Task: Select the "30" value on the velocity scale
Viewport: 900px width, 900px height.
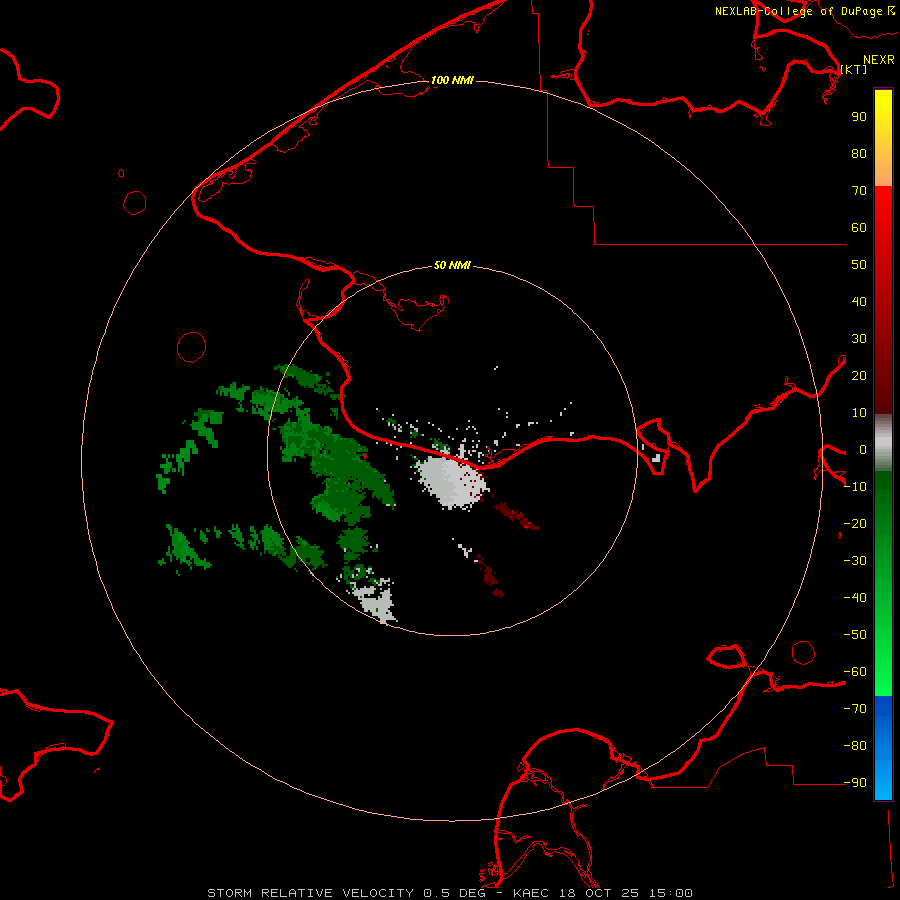Action: [x=859, y=339]
